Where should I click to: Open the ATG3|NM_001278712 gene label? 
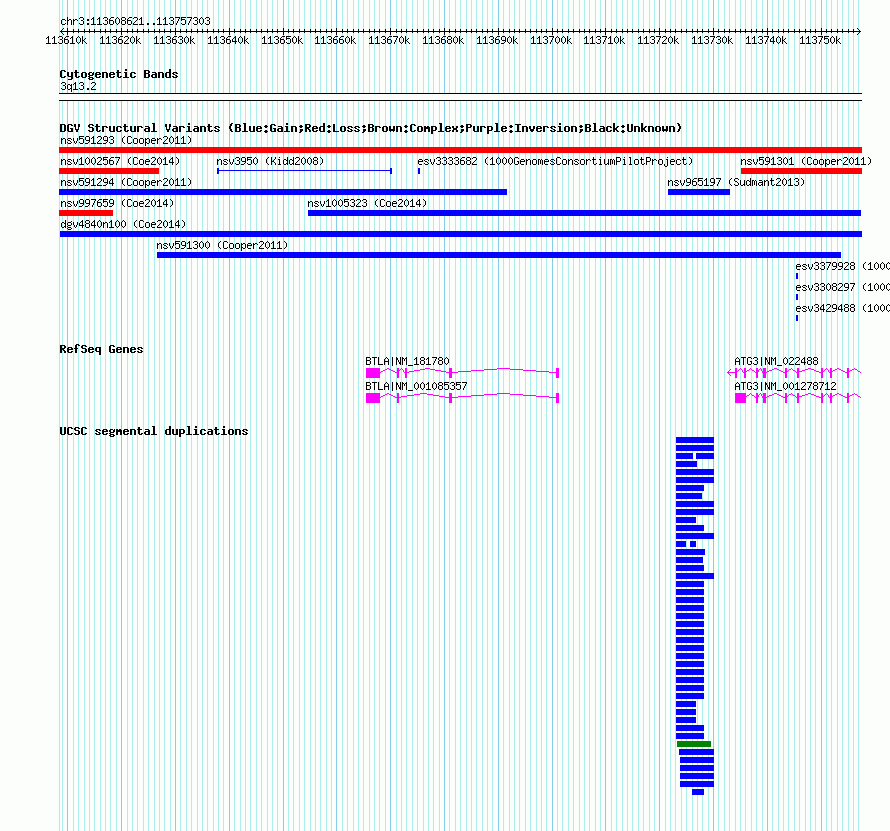click(785, 386)
